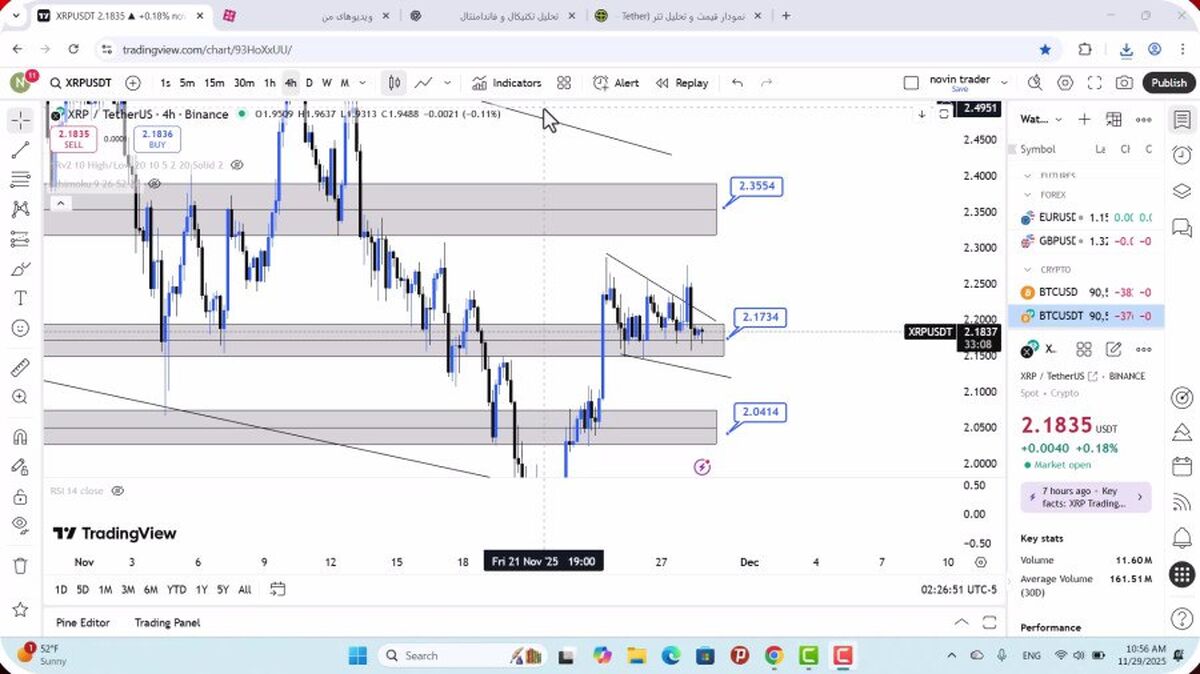The width and height of the screenshot is (1200, 674).
Task: Open the Indicators dialog
Action: pyautogui.click(x=506, y=83)
